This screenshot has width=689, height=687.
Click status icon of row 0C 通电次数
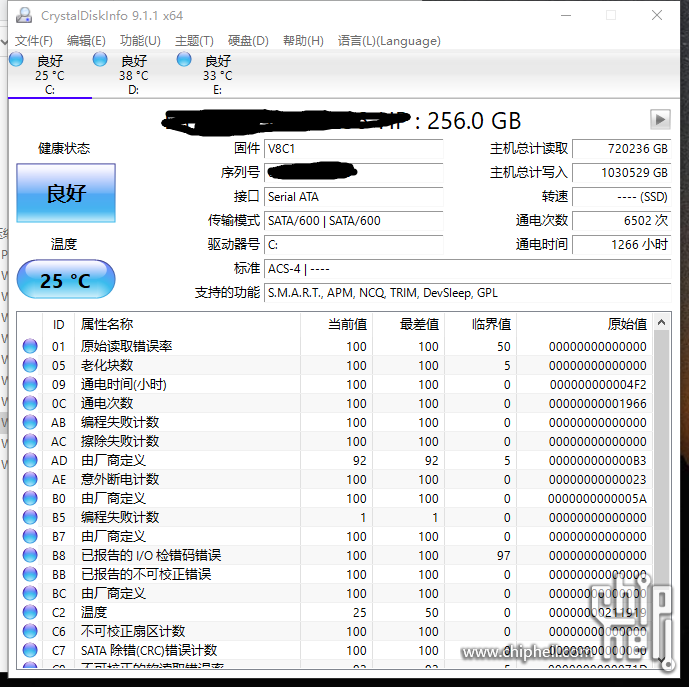pyautogui.click(x=30, y=403)
